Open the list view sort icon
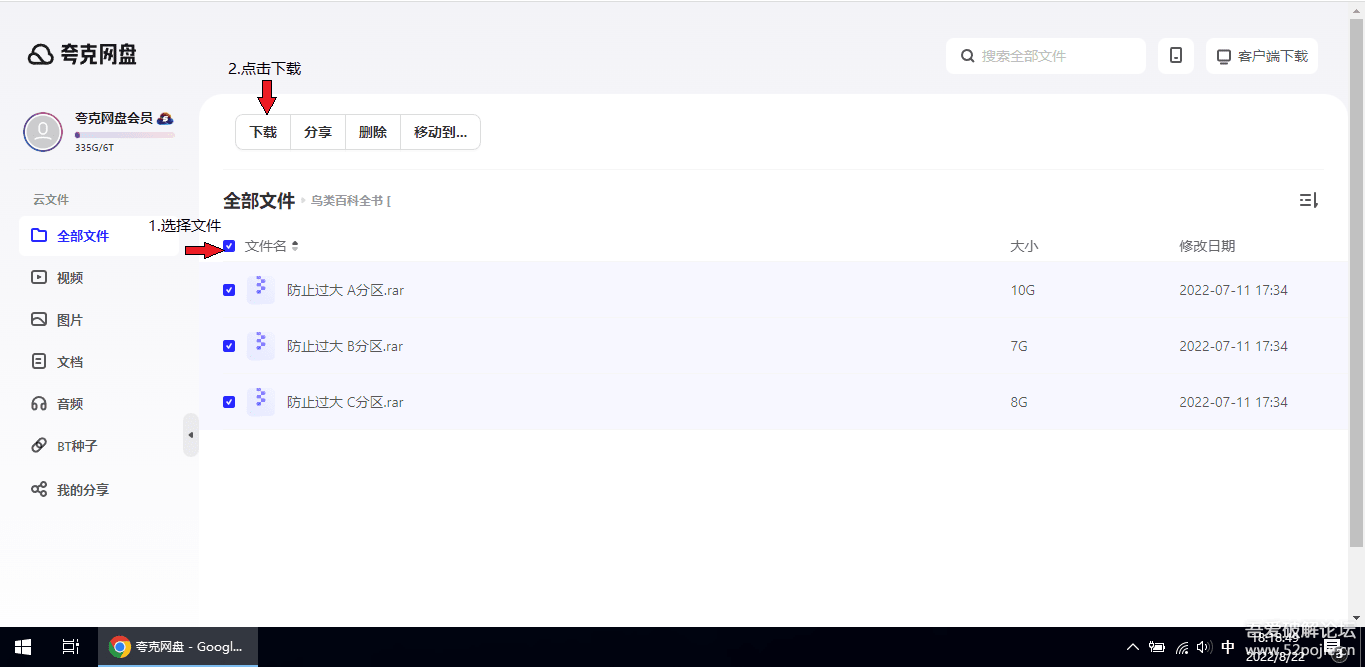 tap(1308, 200)
